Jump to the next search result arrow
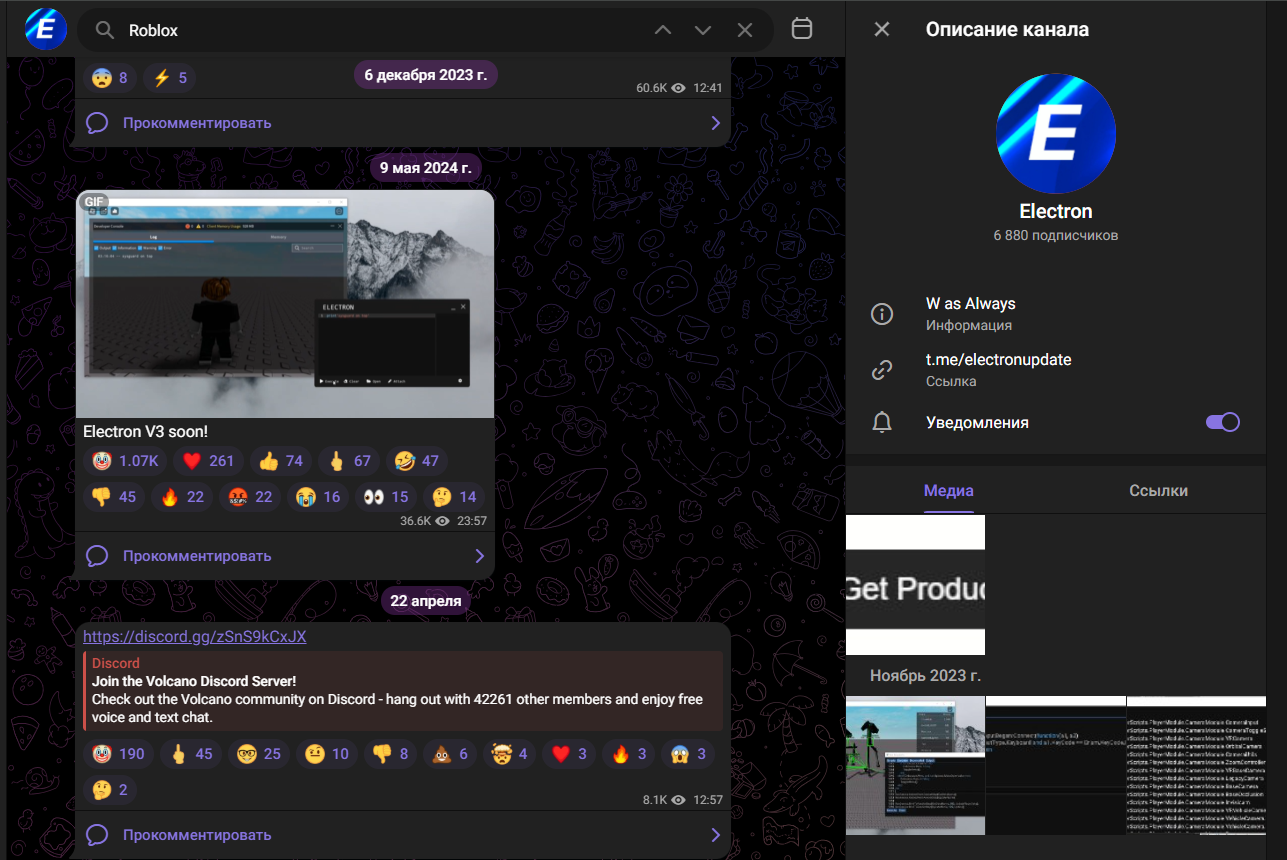Image resolution: width=1287 pixels, height=860 pixels. pos(703,30)
